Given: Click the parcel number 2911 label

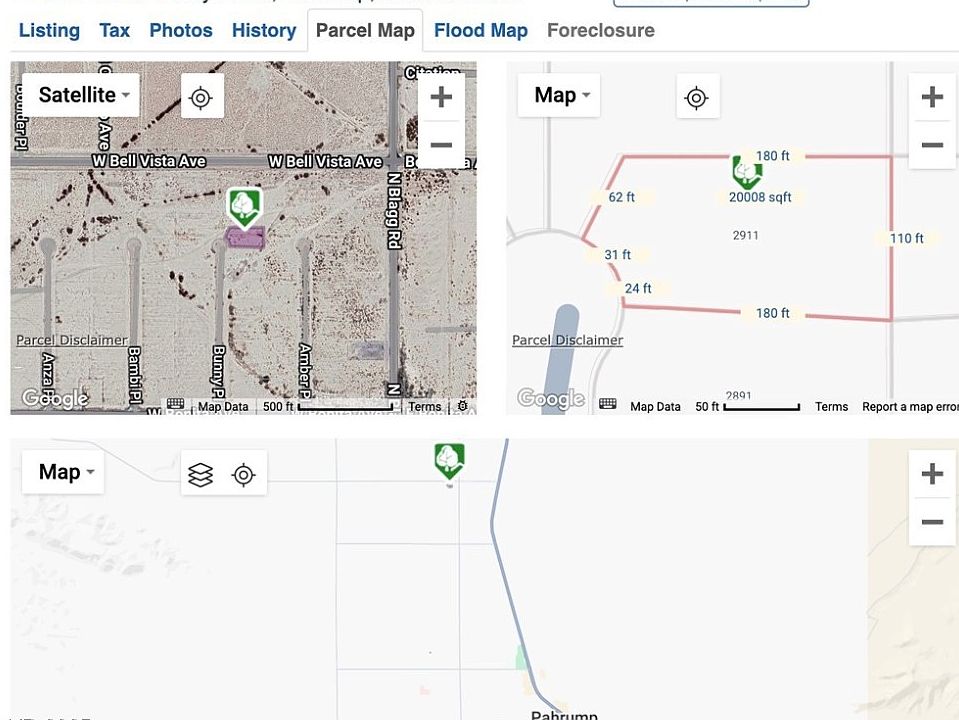Looking at the screenshot, I should [x=746, y=236].
